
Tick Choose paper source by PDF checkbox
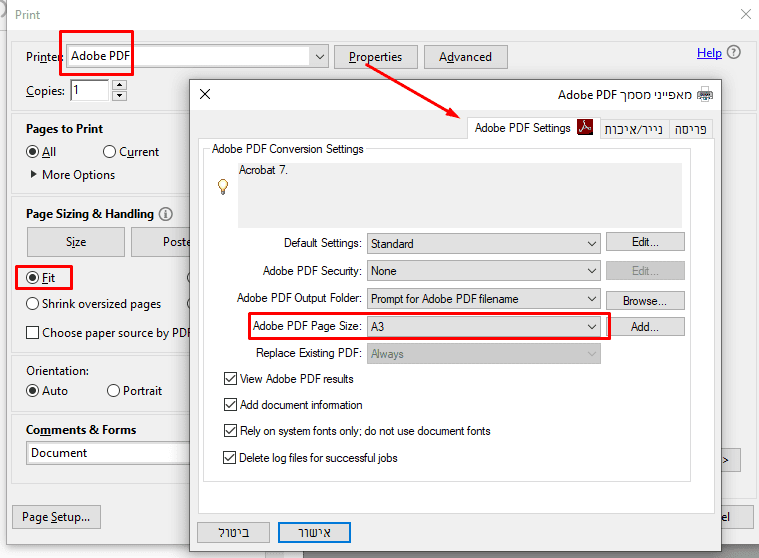pyautogui.click(x=32, y=333)
